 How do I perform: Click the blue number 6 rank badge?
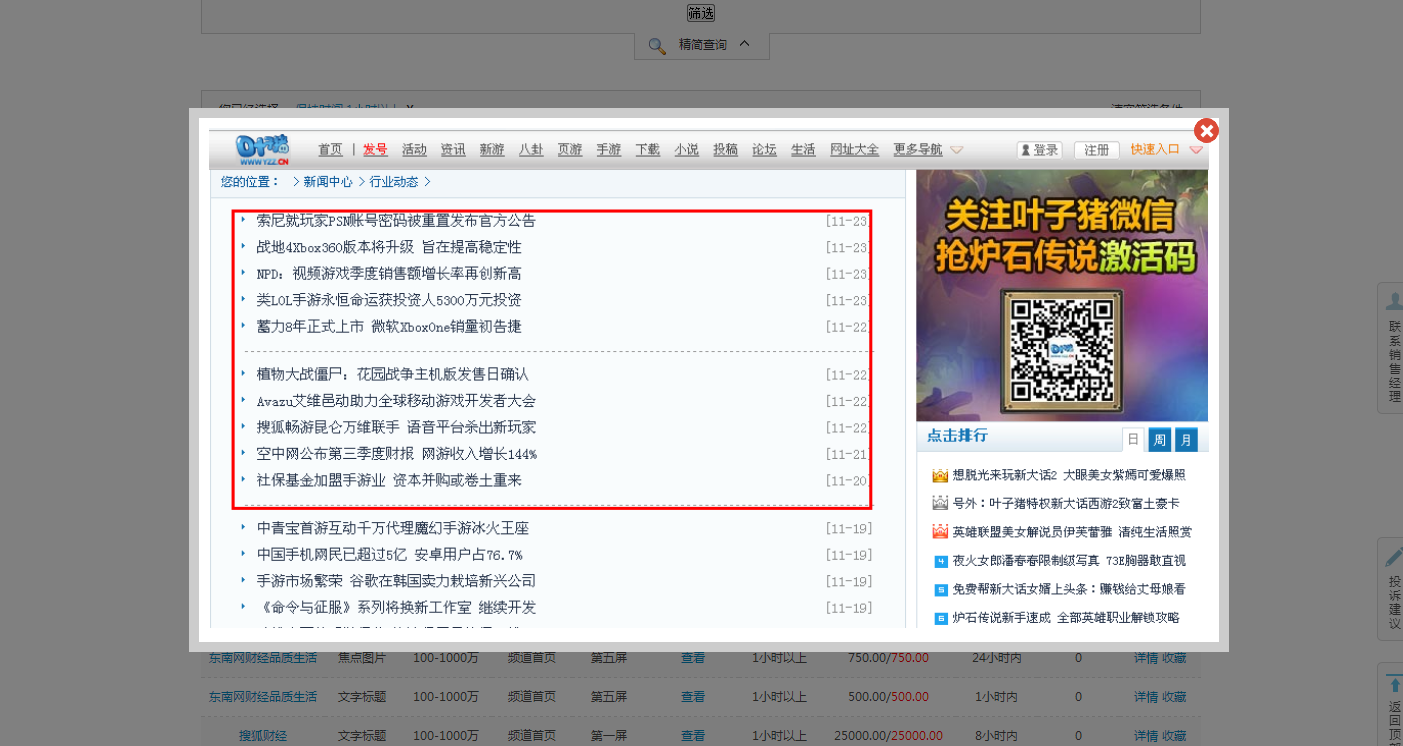940,619
